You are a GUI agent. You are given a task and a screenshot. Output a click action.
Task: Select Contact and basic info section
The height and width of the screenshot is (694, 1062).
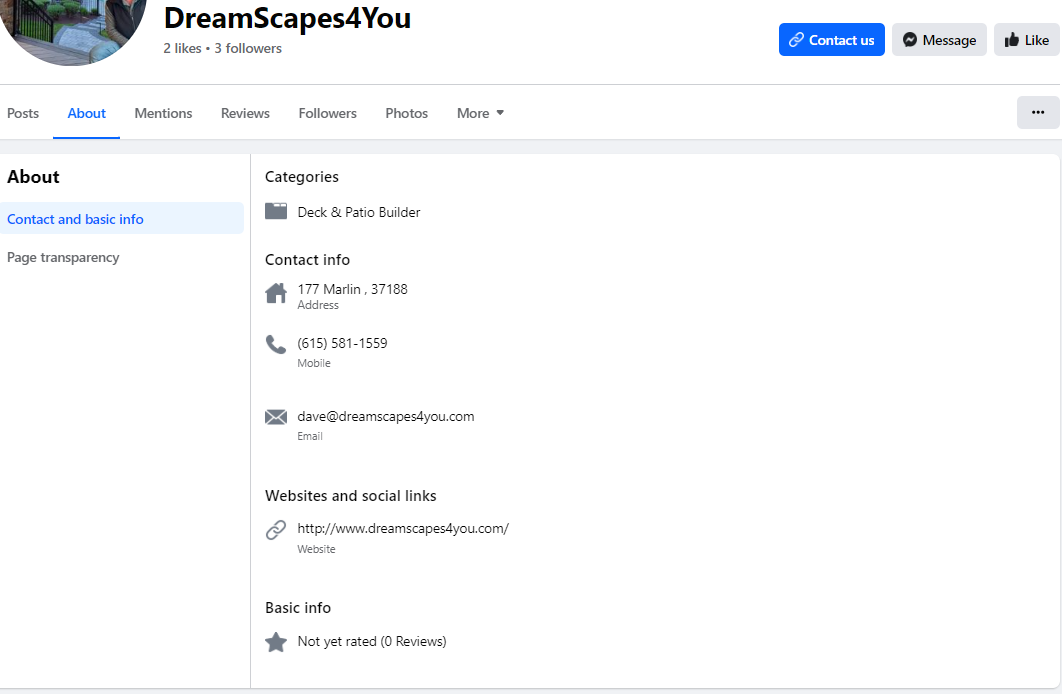(x=122, y=219)
